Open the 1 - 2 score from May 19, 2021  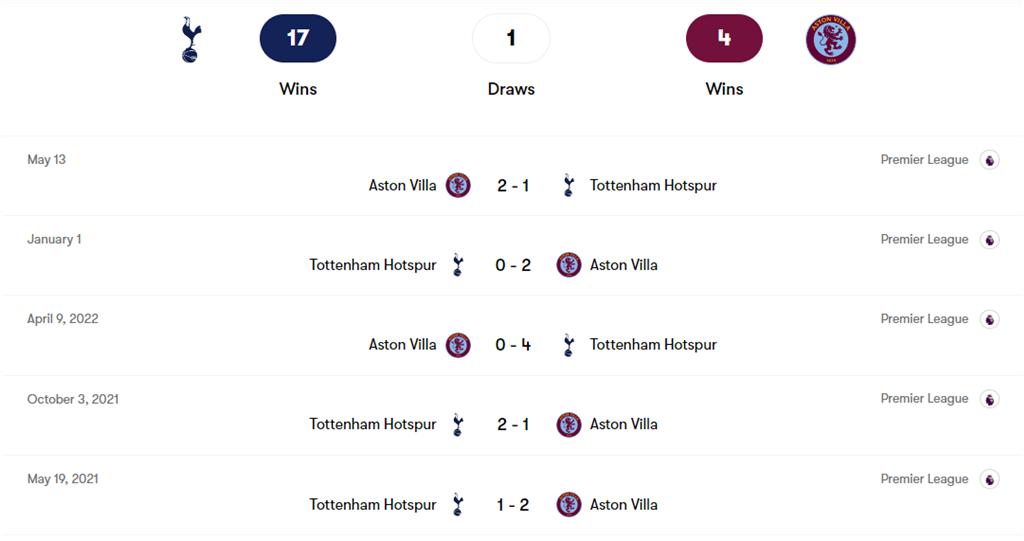point(513,505)
